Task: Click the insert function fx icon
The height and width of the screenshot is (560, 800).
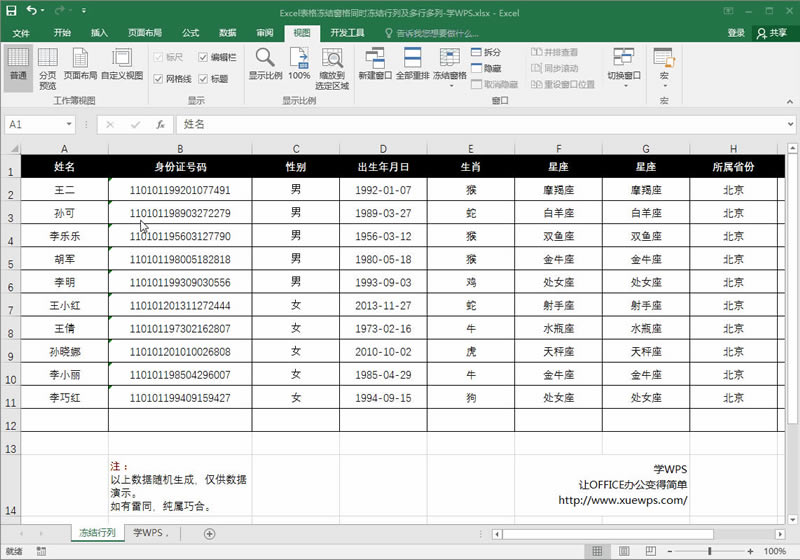Action: click(159, 125)
